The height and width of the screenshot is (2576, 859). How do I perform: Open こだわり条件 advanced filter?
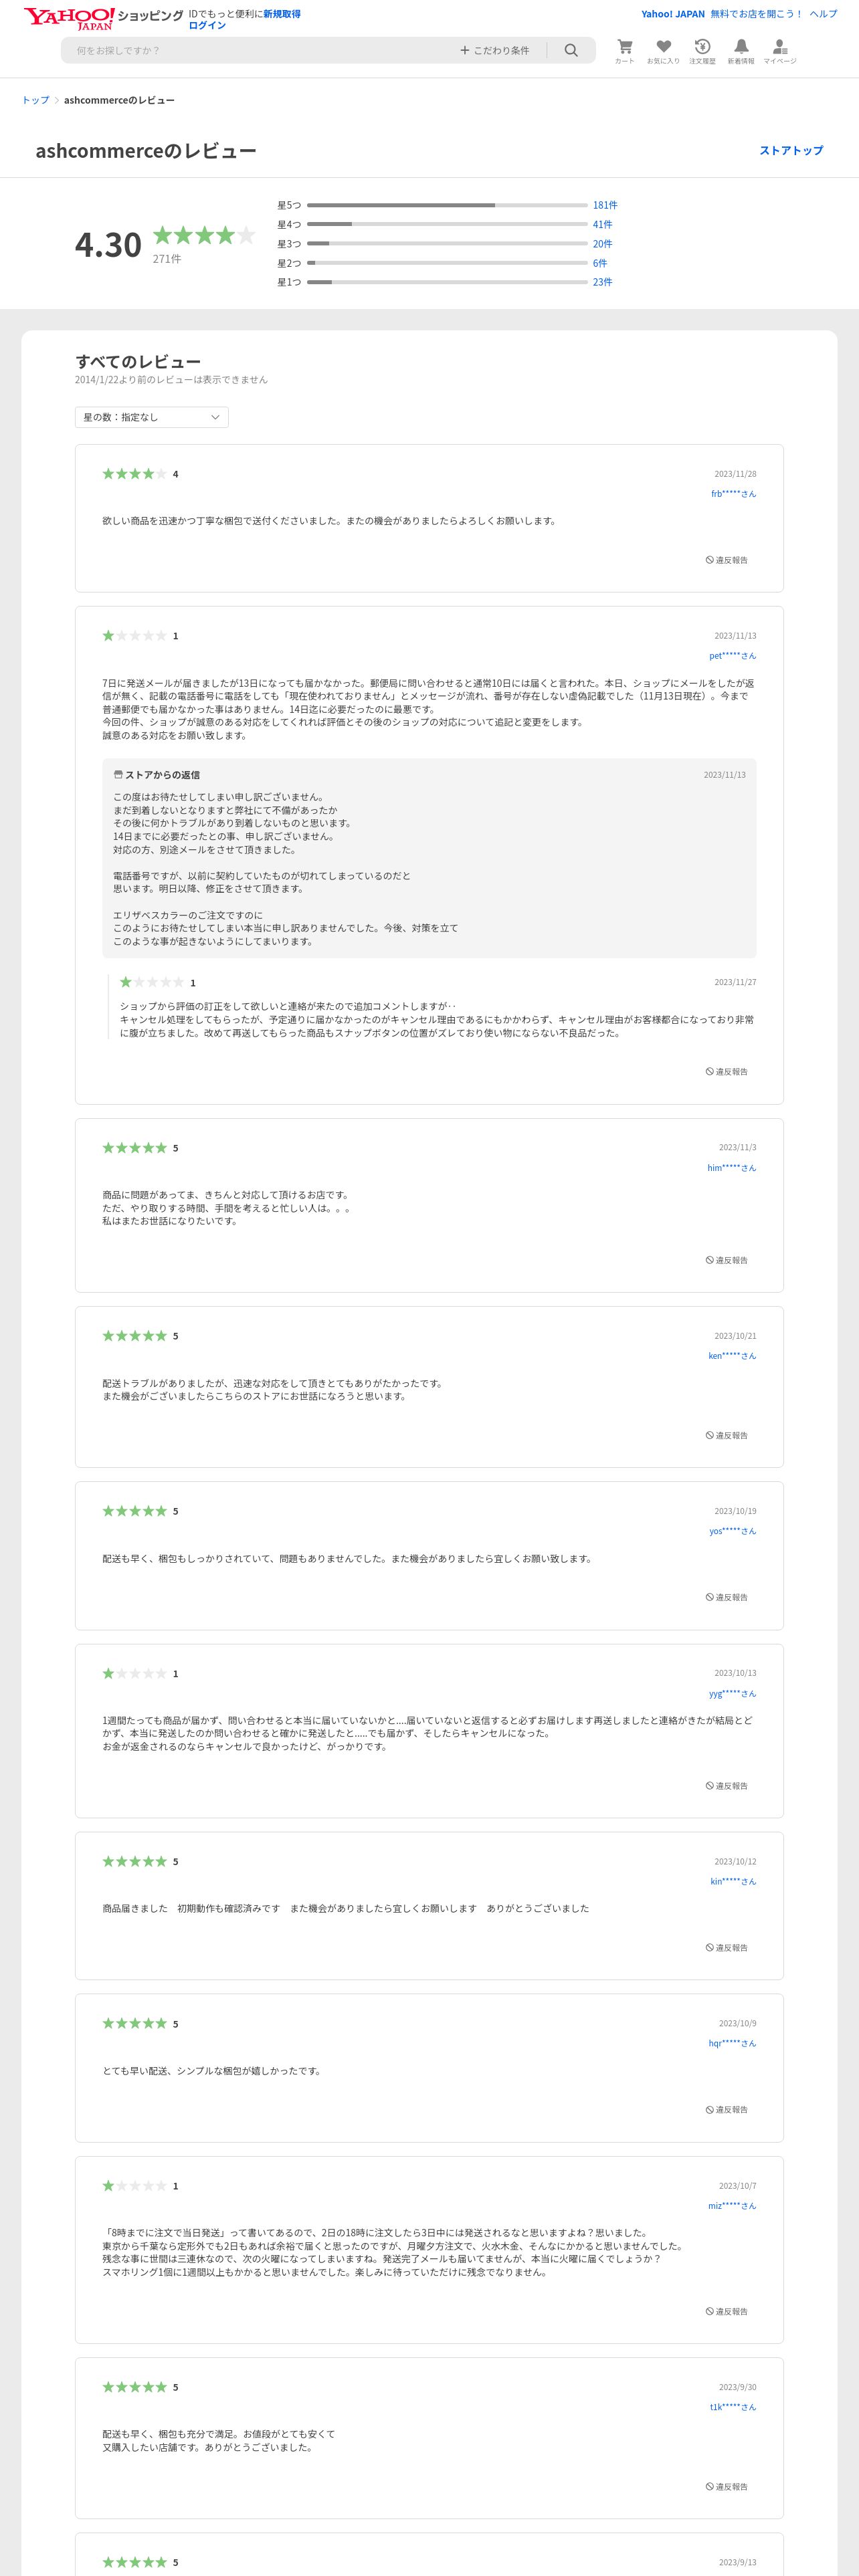pyautogui.click(x=495, y=50)
